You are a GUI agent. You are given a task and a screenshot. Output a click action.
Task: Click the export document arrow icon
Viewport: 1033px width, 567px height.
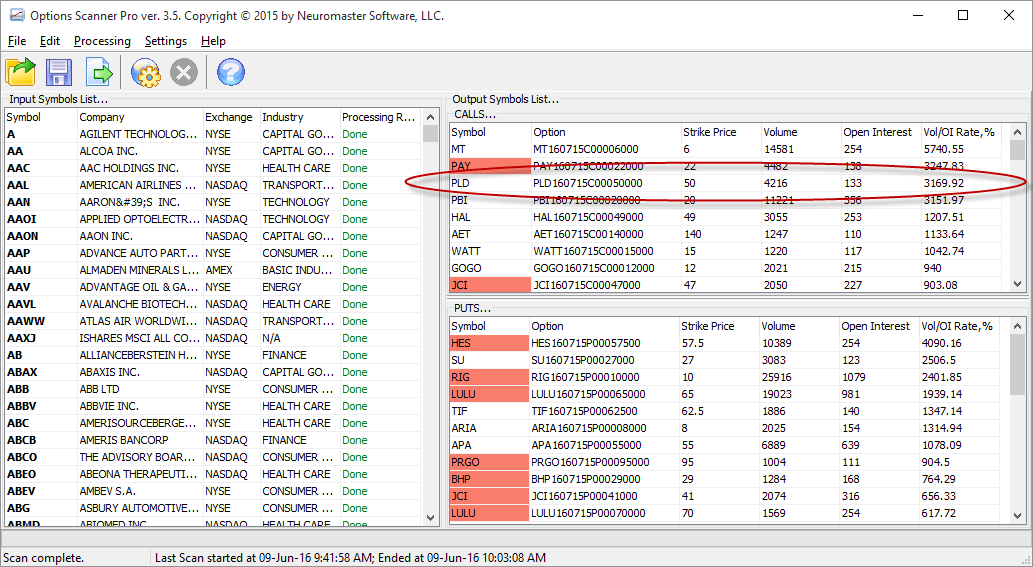(x=99, y=72)
